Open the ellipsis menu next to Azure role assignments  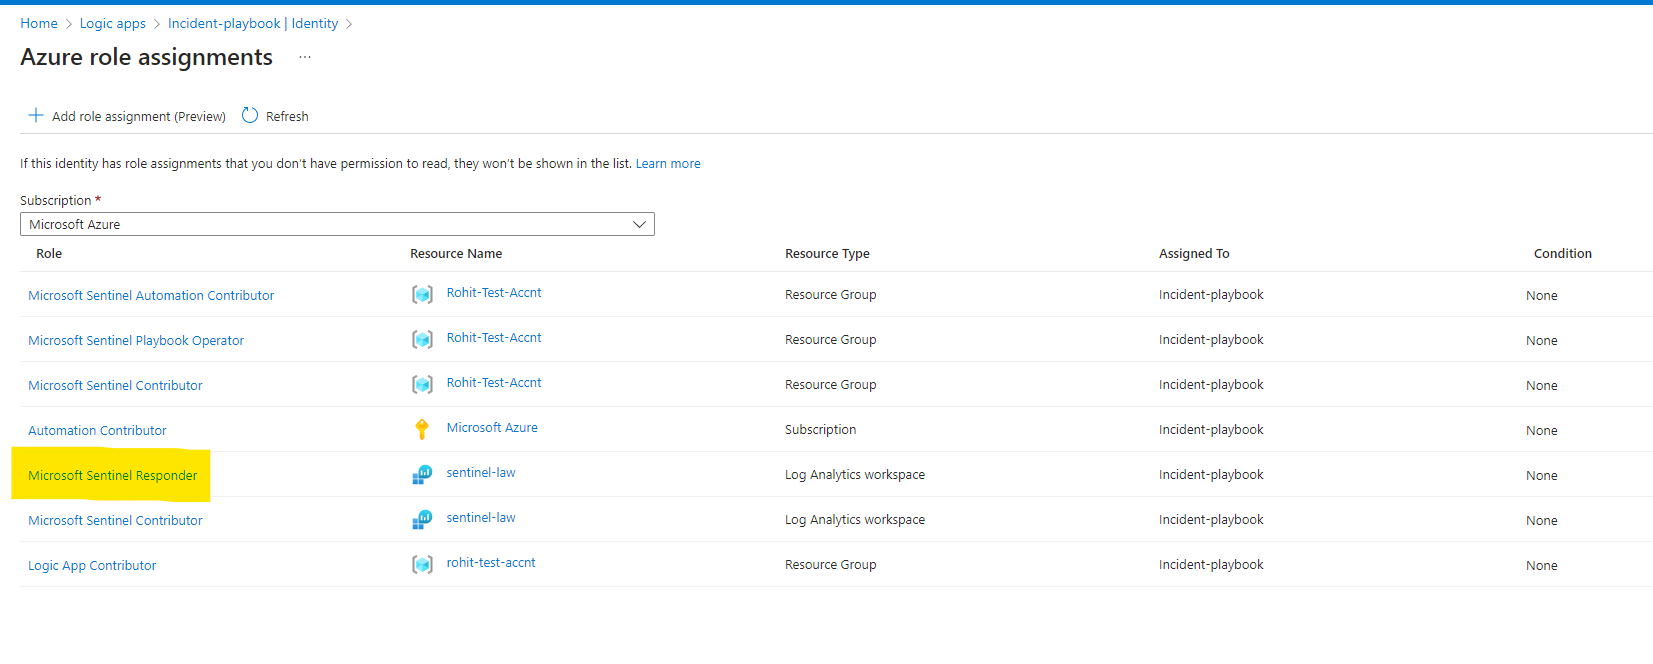(305, 57)
